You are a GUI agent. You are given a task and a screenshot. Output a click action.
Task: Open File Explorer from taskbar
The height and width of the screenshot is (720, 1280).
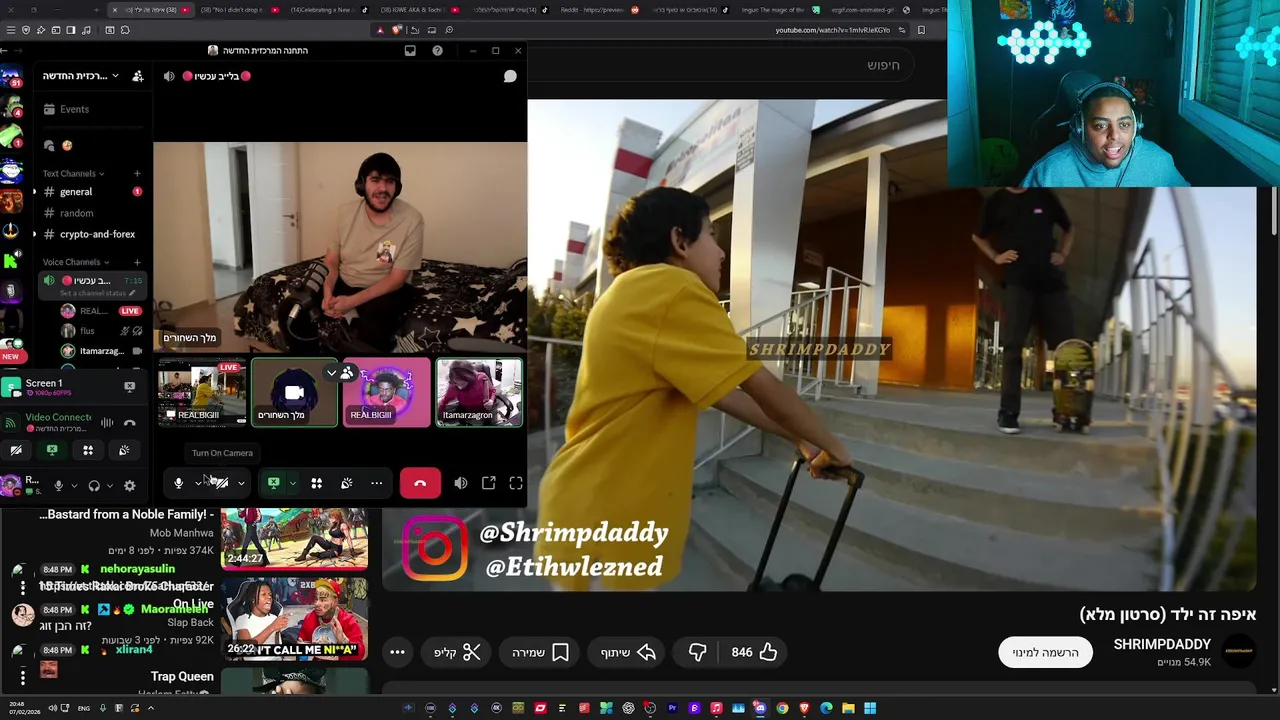pyautogui.click(x=848, y=708)
